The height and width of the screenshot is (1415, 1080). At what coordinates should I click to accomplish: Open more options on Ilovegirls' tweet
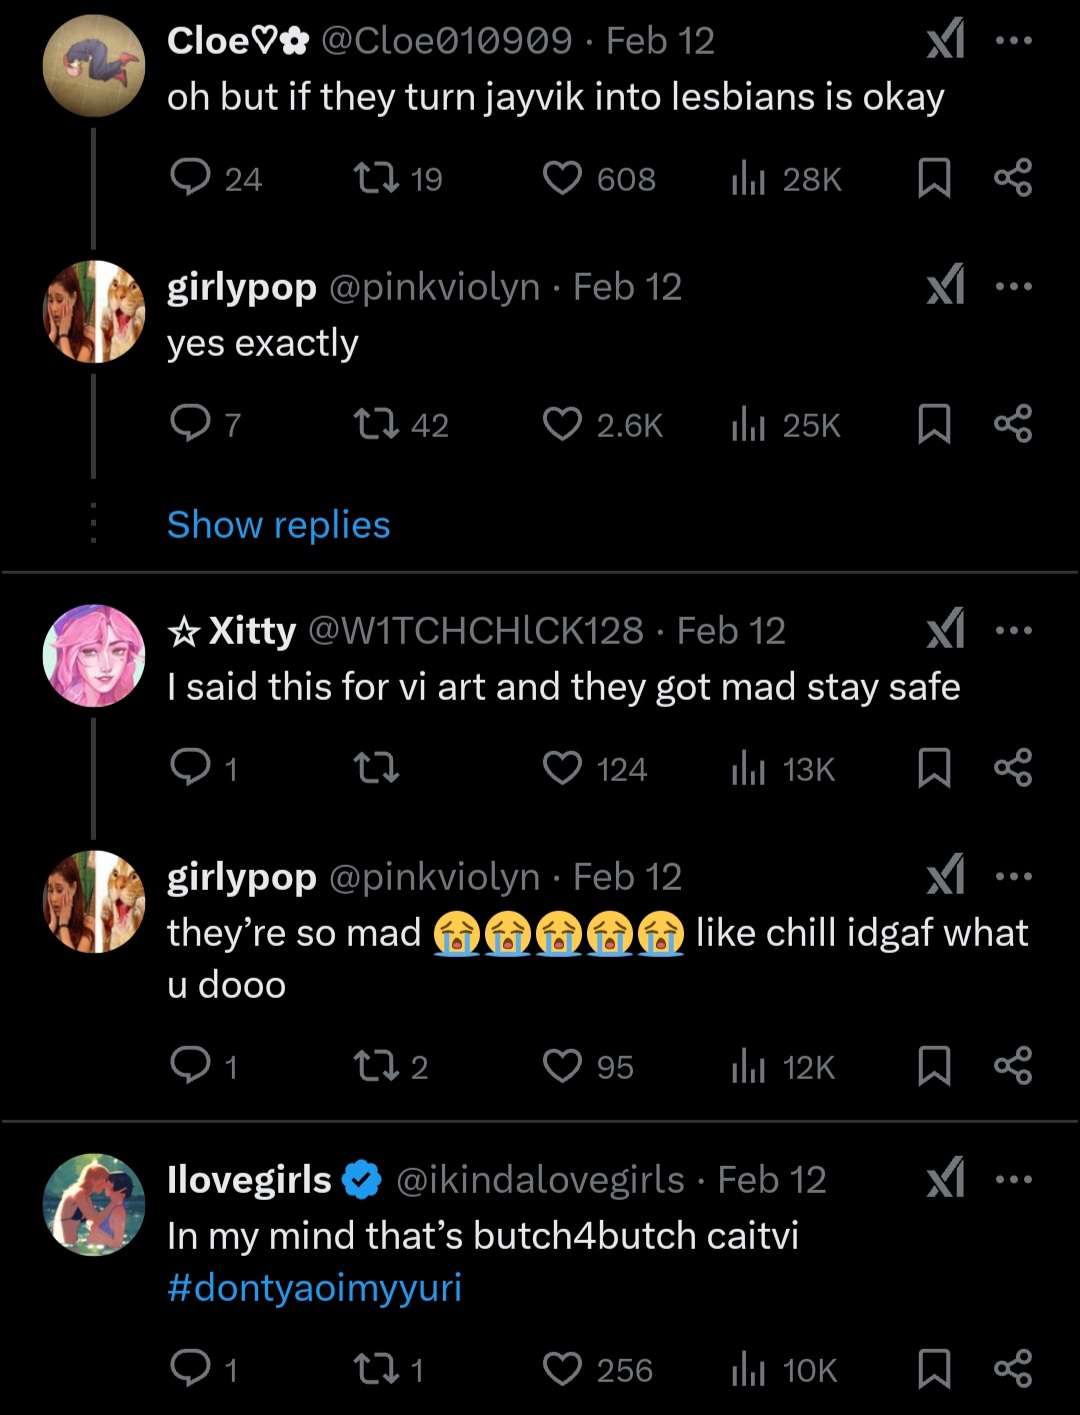coord(1013,1179)
